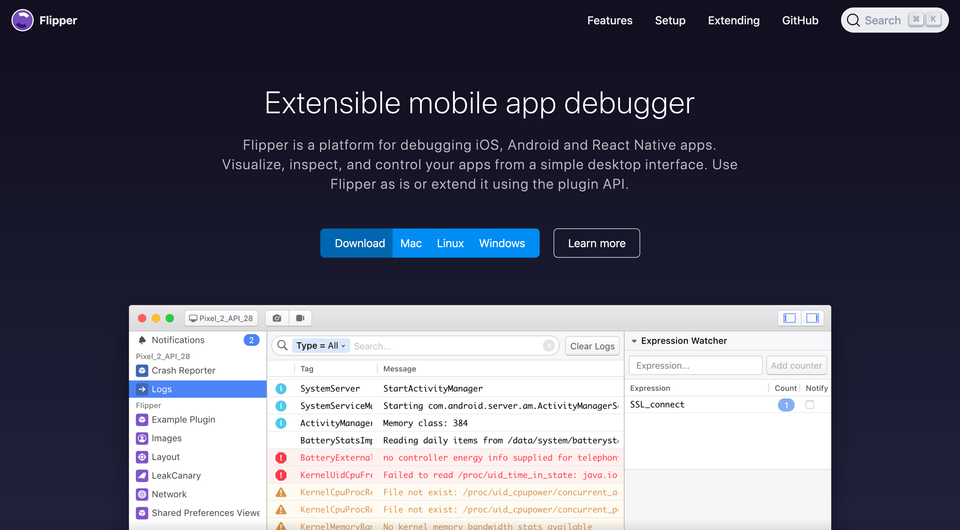The width and height of the screenshot is (960, 530).
Task: Click the Search box
Action: point(894,20)
